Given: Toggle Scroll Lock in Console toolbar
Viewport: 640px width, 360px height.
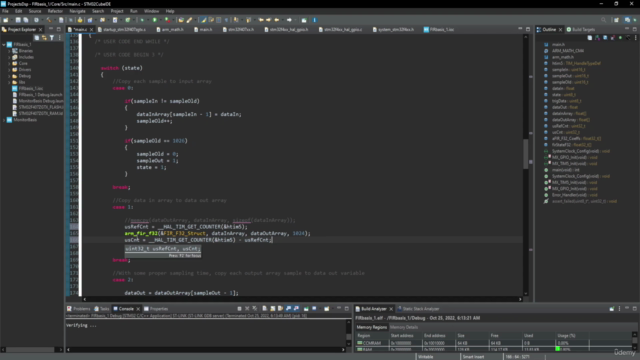Looking at the screenshot, I should coord(273,309).
